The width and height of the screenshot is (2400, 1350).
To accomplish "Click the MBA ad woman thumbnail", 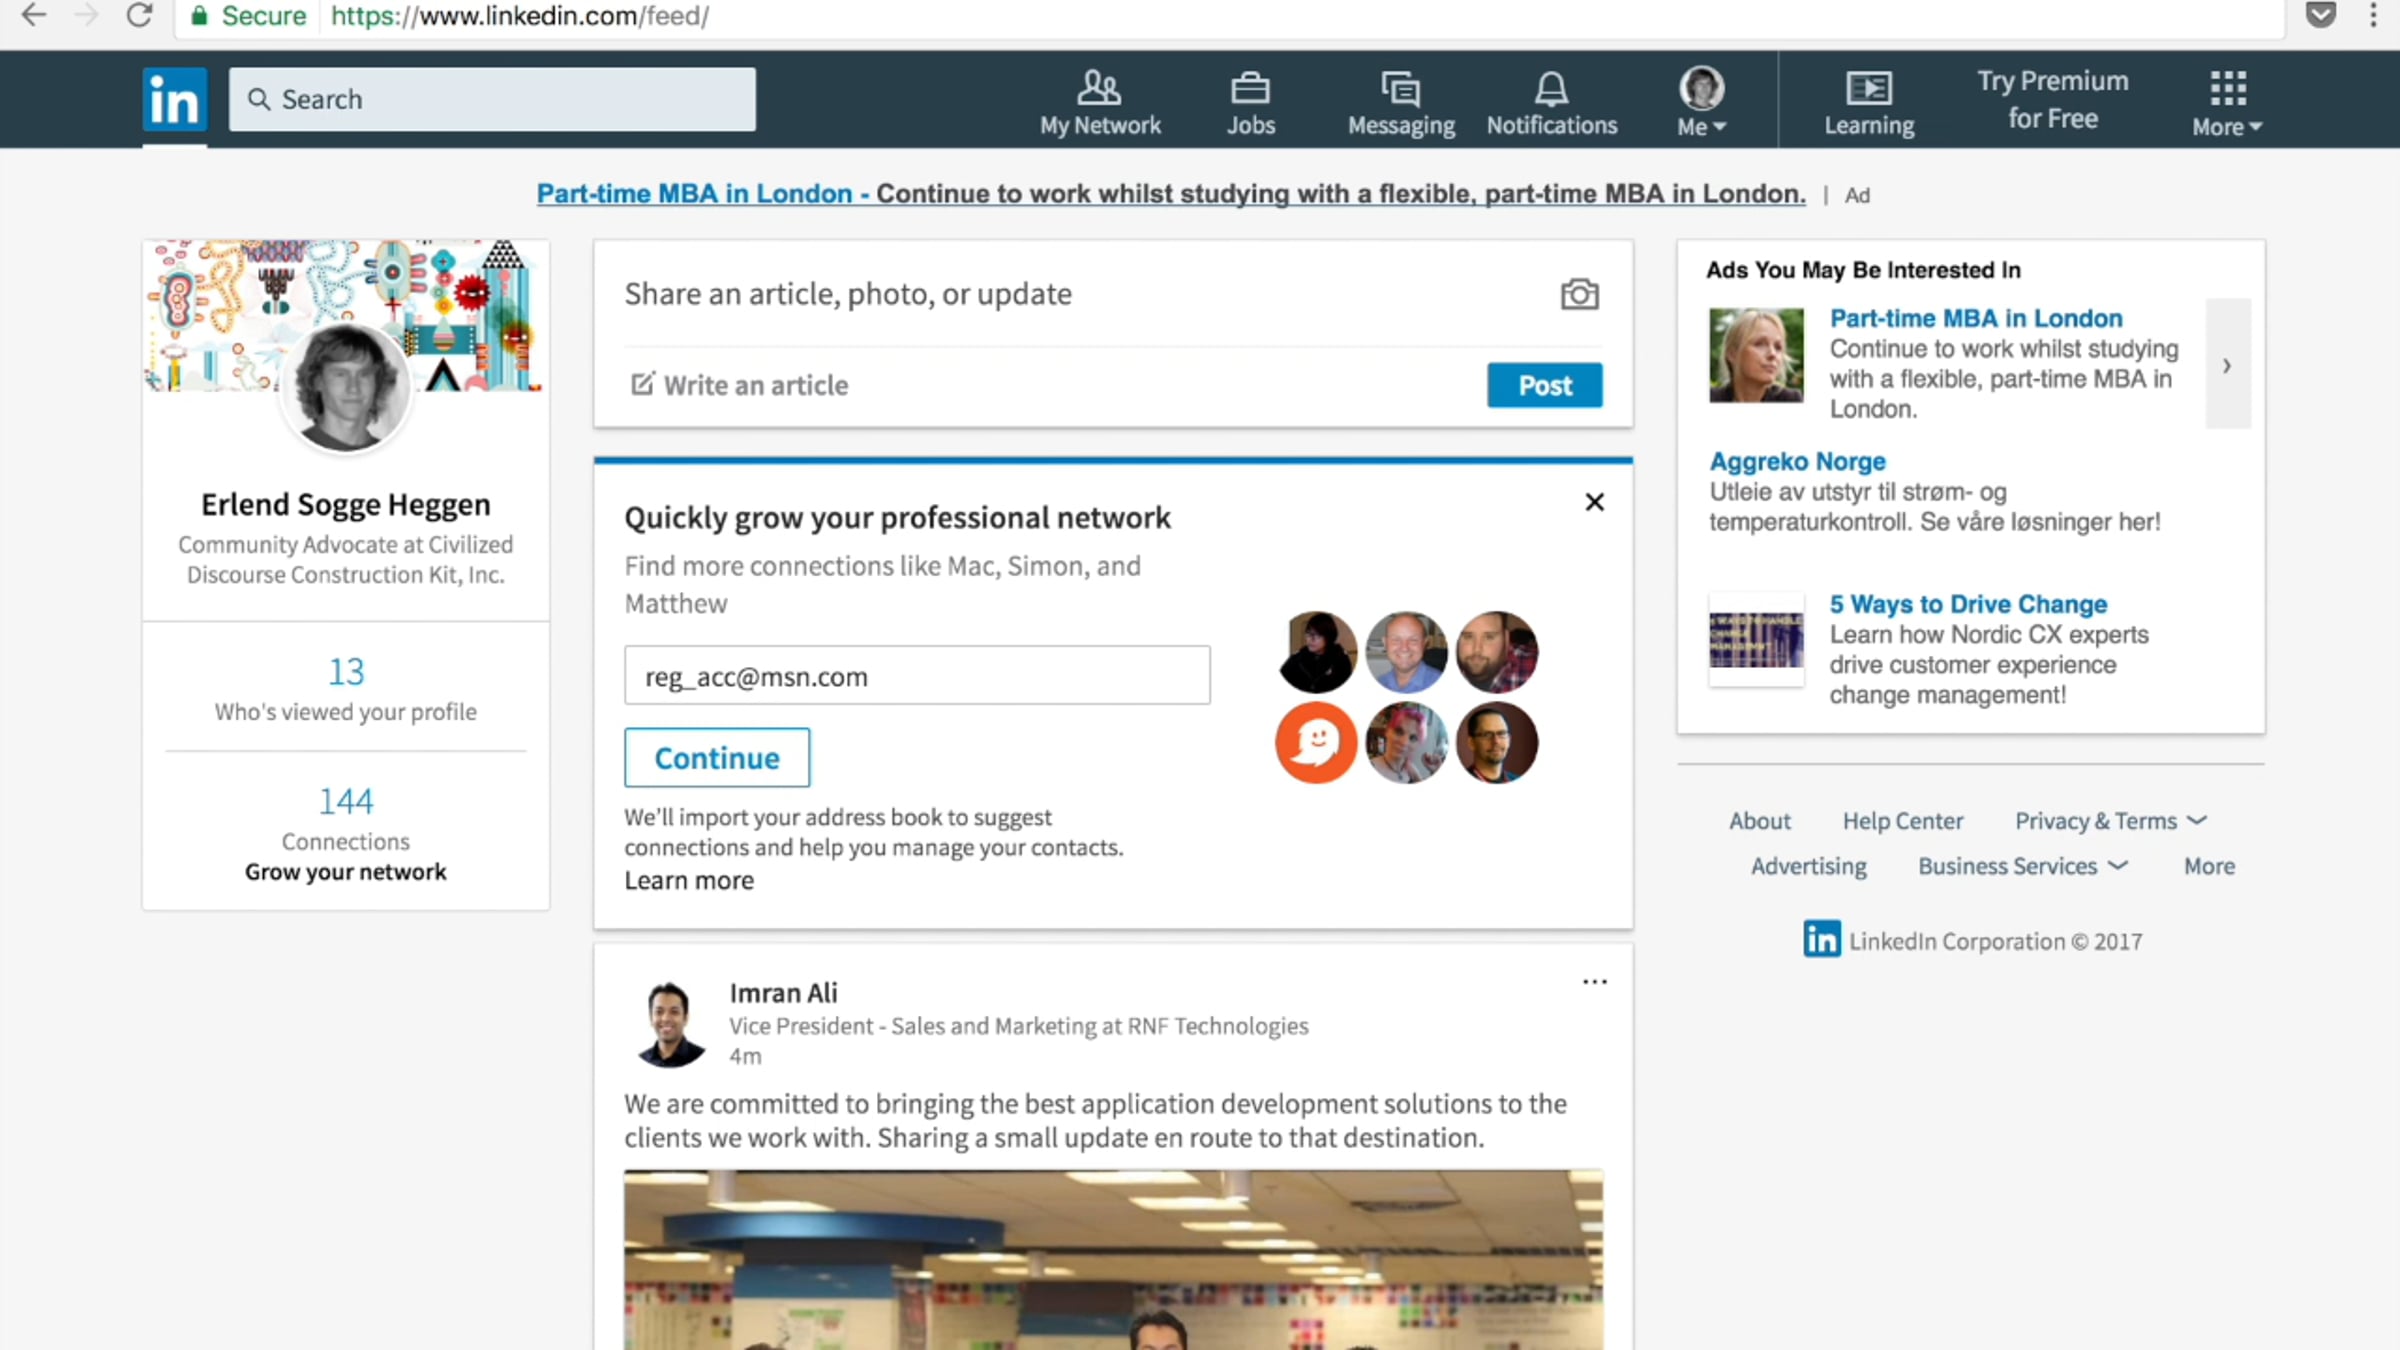I will pos(1756,355).
